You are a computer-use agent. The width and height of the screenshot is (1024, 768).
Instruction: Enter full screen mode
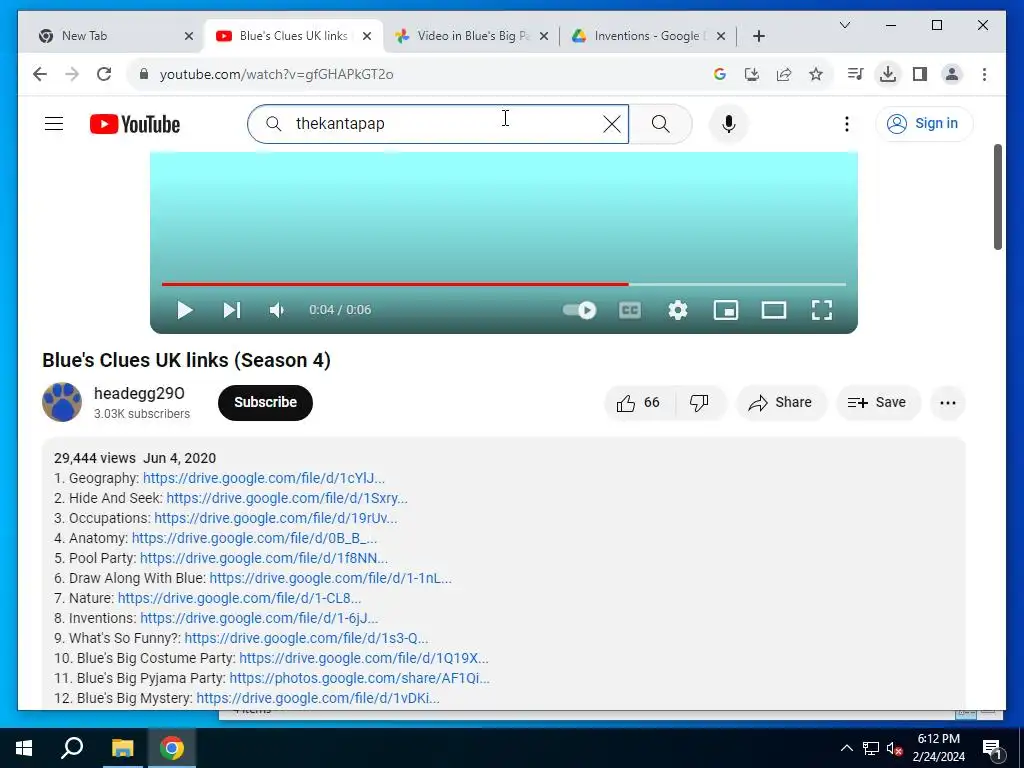pos(822,310)
